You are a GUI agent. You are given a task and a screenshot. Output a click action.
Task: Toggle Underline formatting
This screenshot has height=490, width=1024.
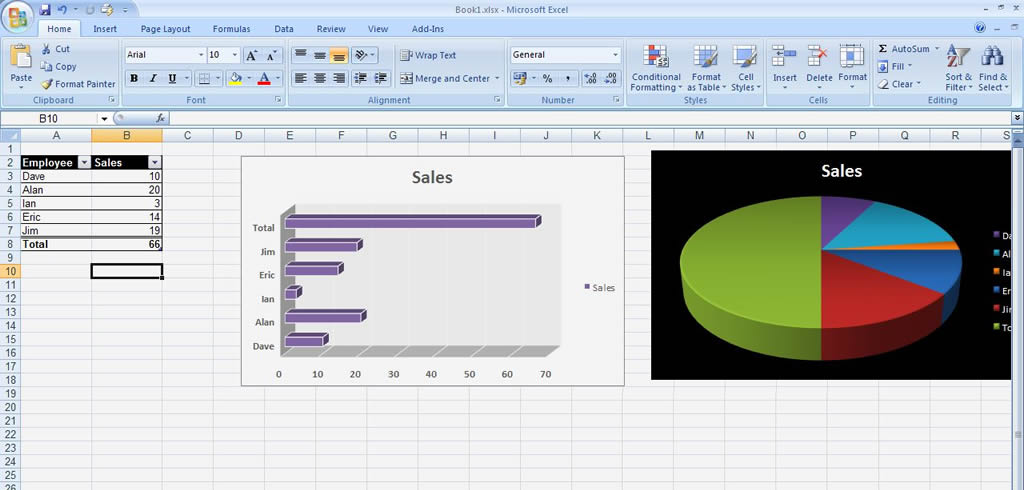(x=172, y=78)
